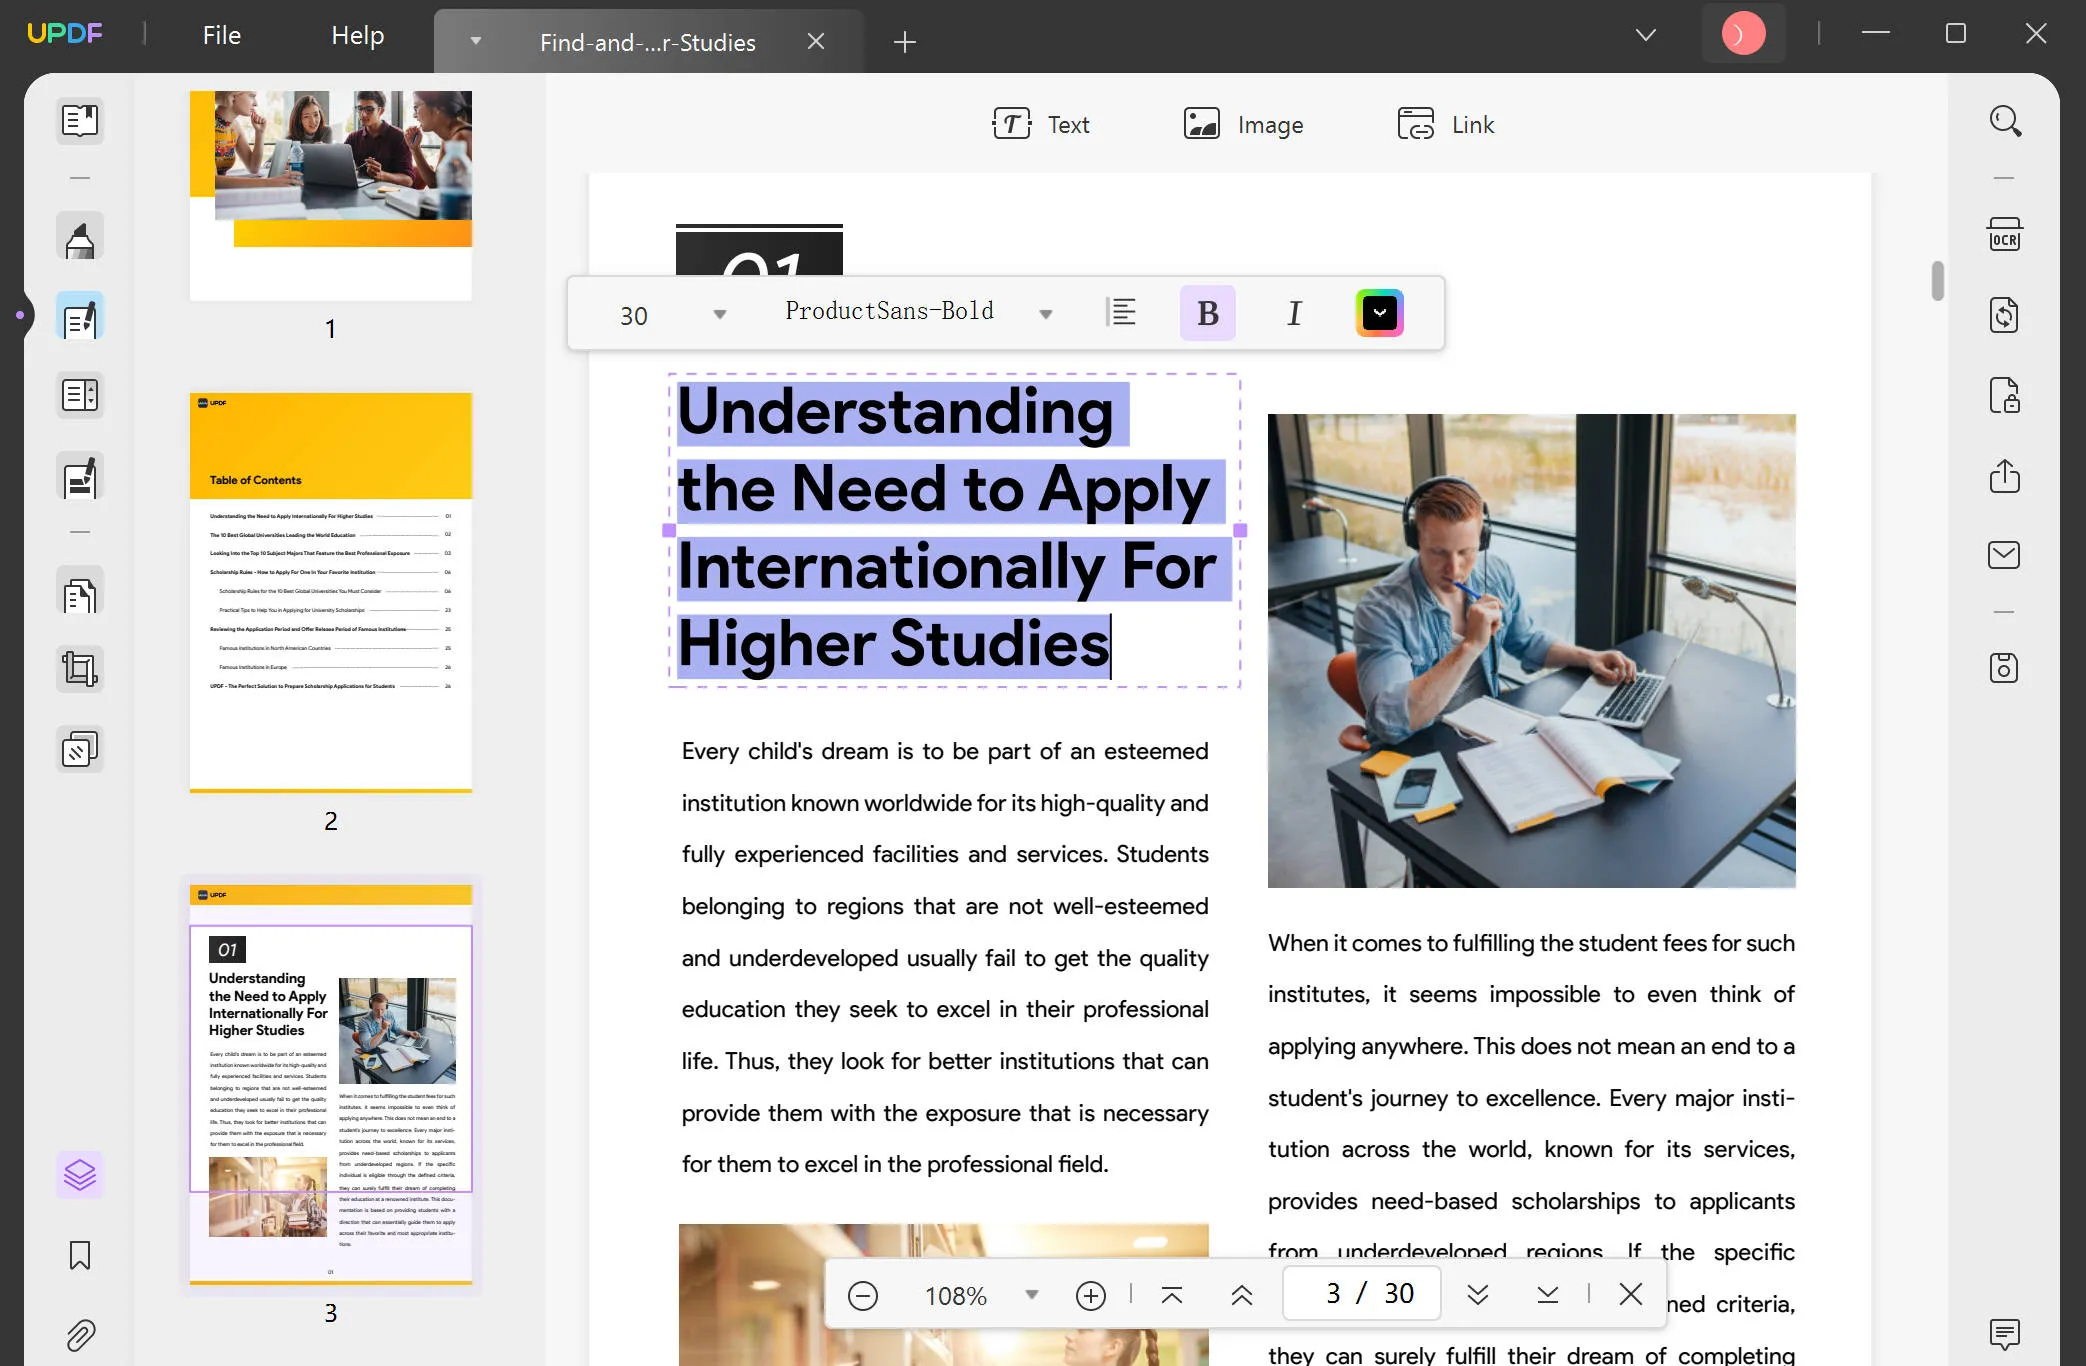Click the text color swatch dropdown arrow
This screenshot has height=1366, width=2086.
click(x=1377, y=313)
